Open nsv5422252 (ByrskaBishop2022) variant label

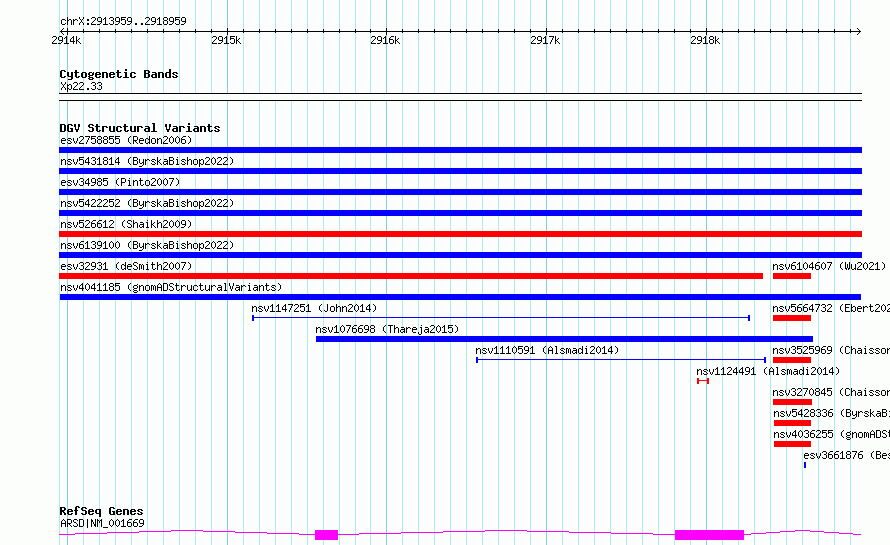147,203
